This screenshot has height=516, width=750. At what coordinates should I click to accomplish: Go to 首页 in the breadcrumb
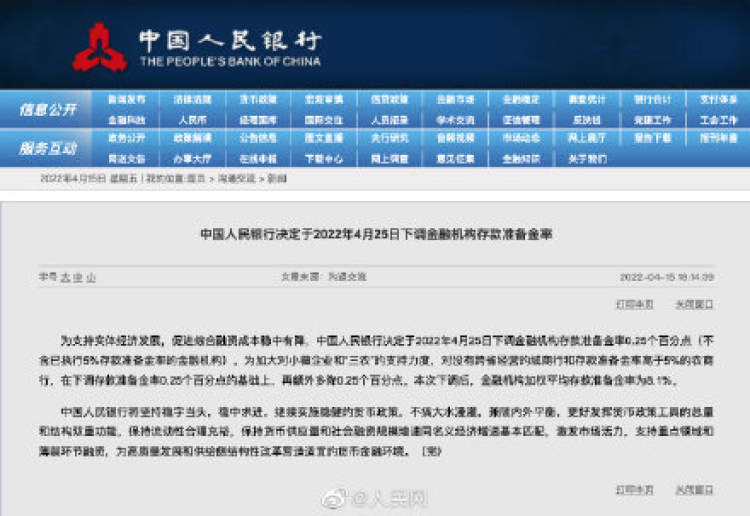196,179
